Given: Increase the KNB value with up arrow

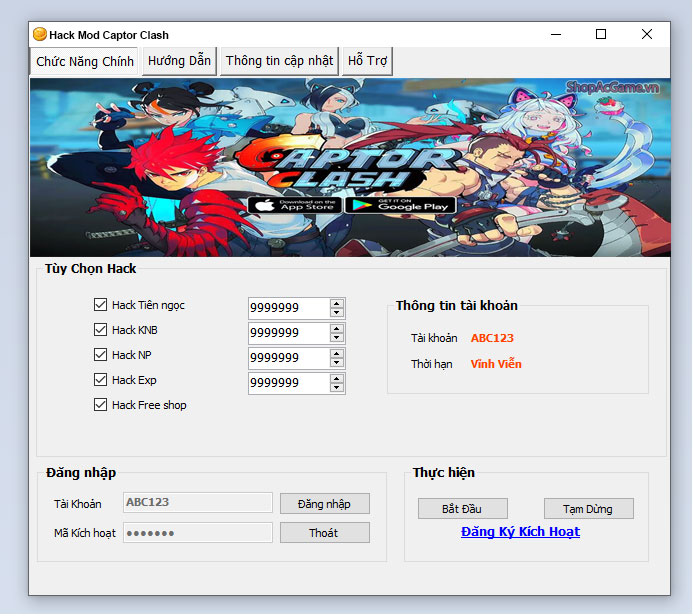Looking at the screenshot, I should [337, 329].
